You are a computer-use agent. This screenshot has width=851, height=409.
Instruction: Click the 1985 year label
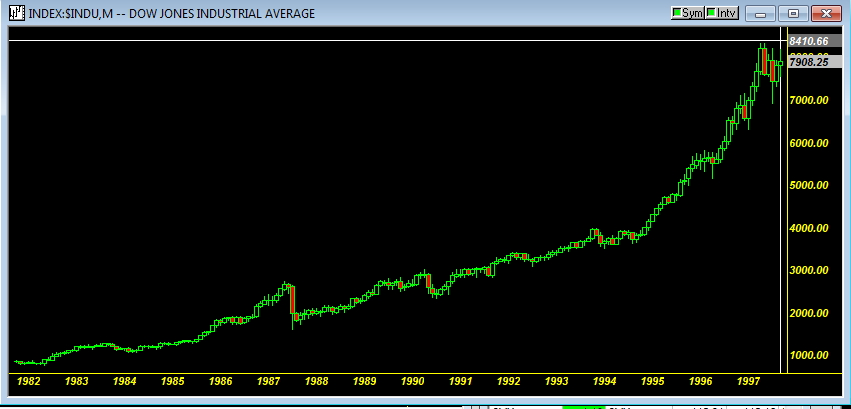172,381
